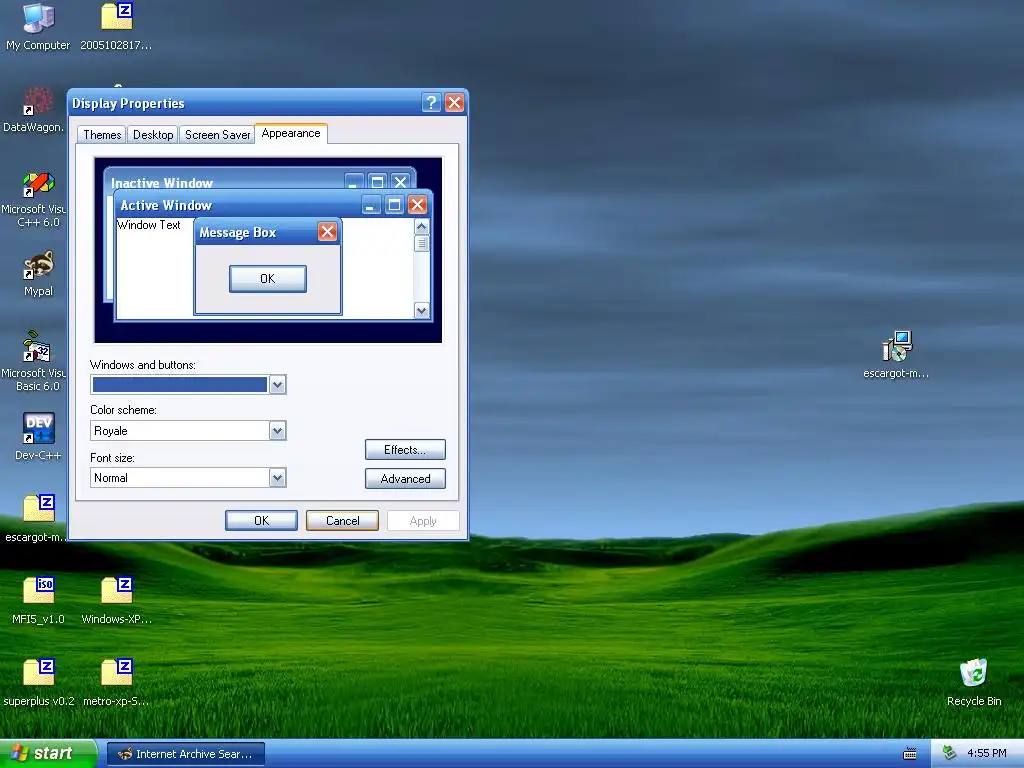Click the preview scrollbar down arrow

tap(422, 310)
